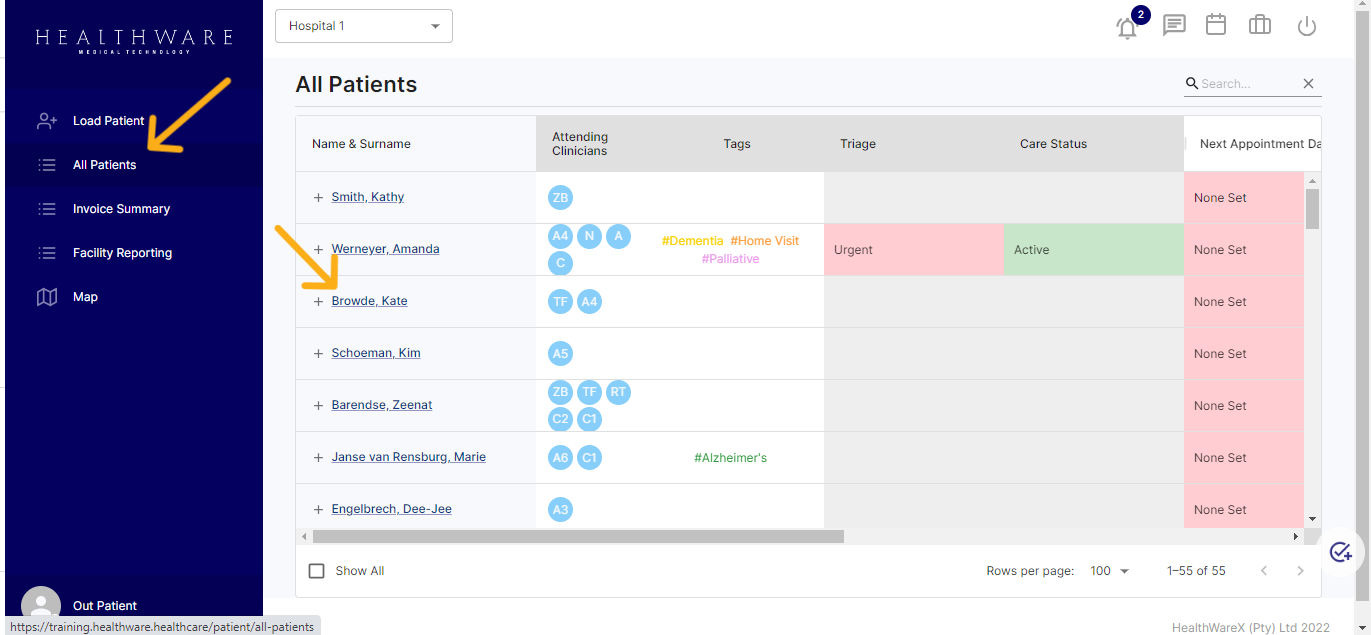The width and height of the screenshot is (1371, 635).
Task: Click the patient search field
Action: click(x=1245, y=84)
